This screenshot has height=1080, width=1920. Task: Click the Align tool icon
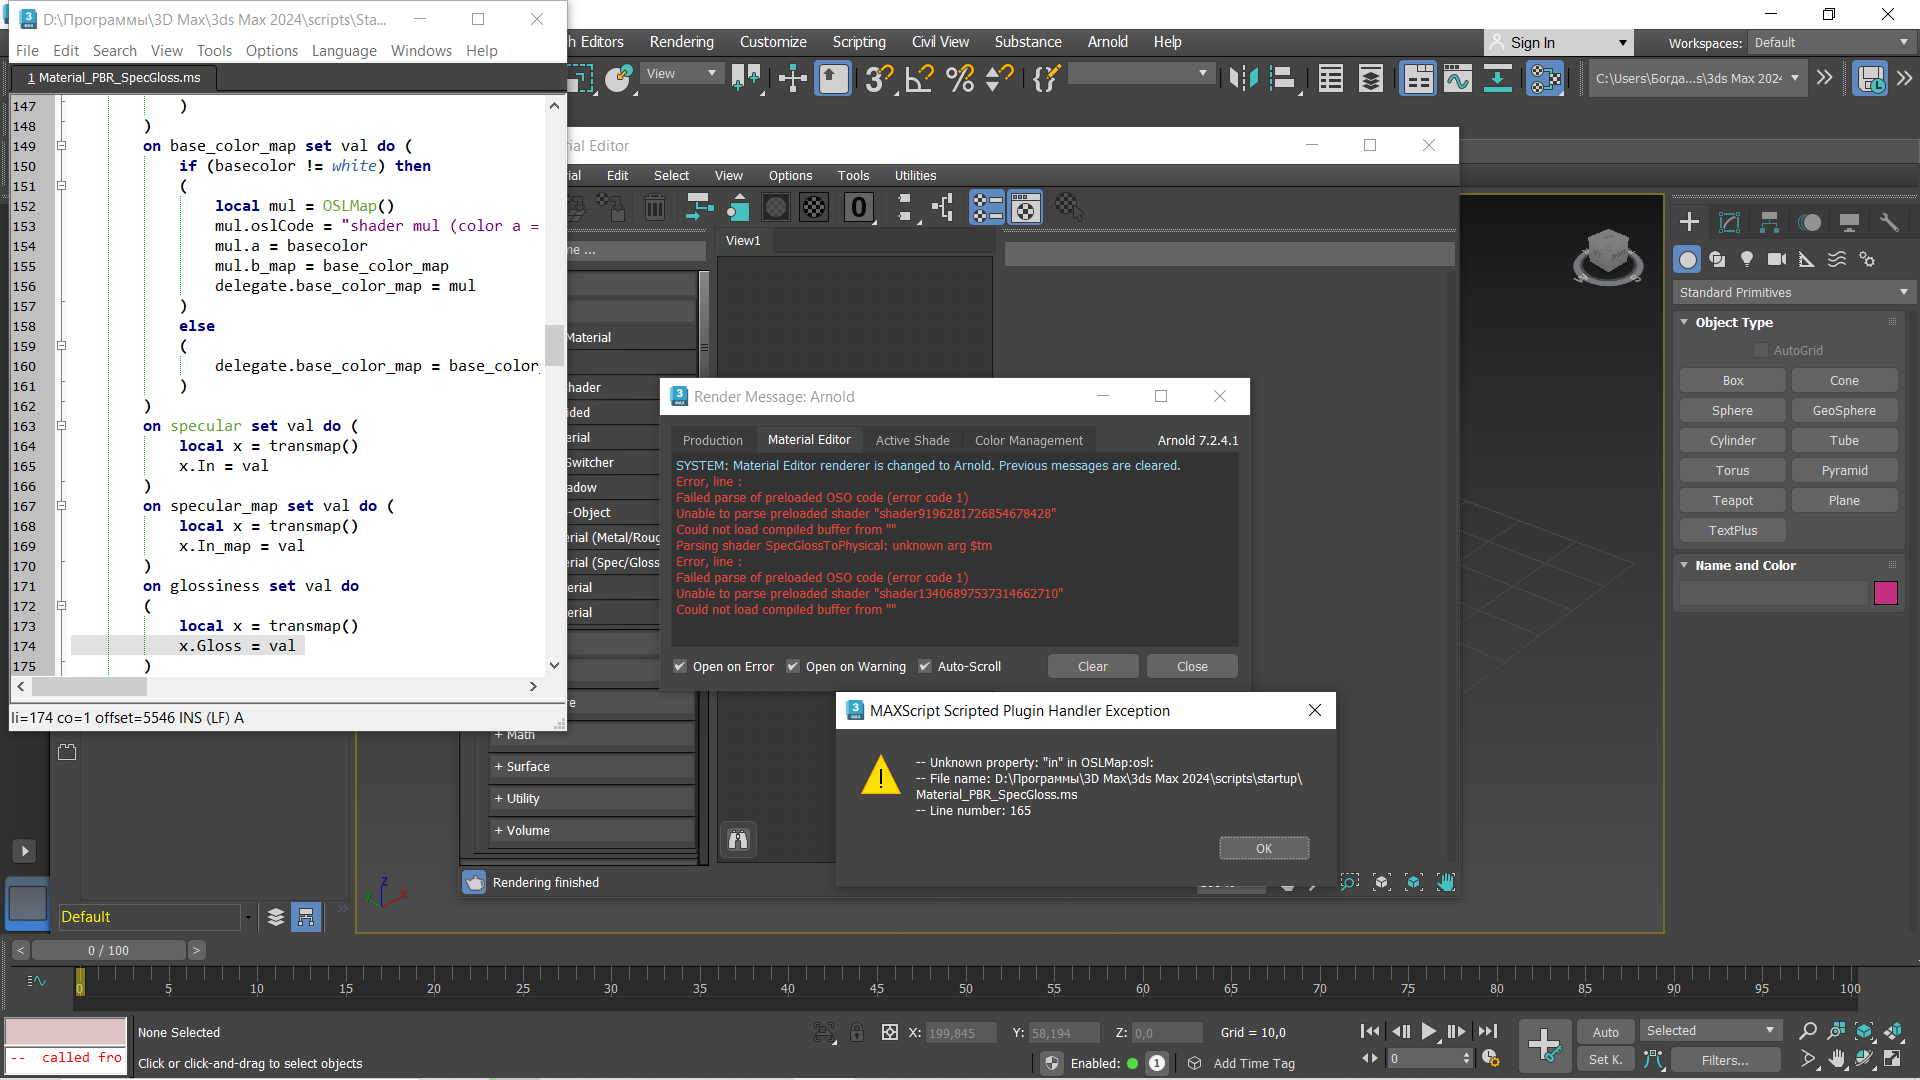1283,78
